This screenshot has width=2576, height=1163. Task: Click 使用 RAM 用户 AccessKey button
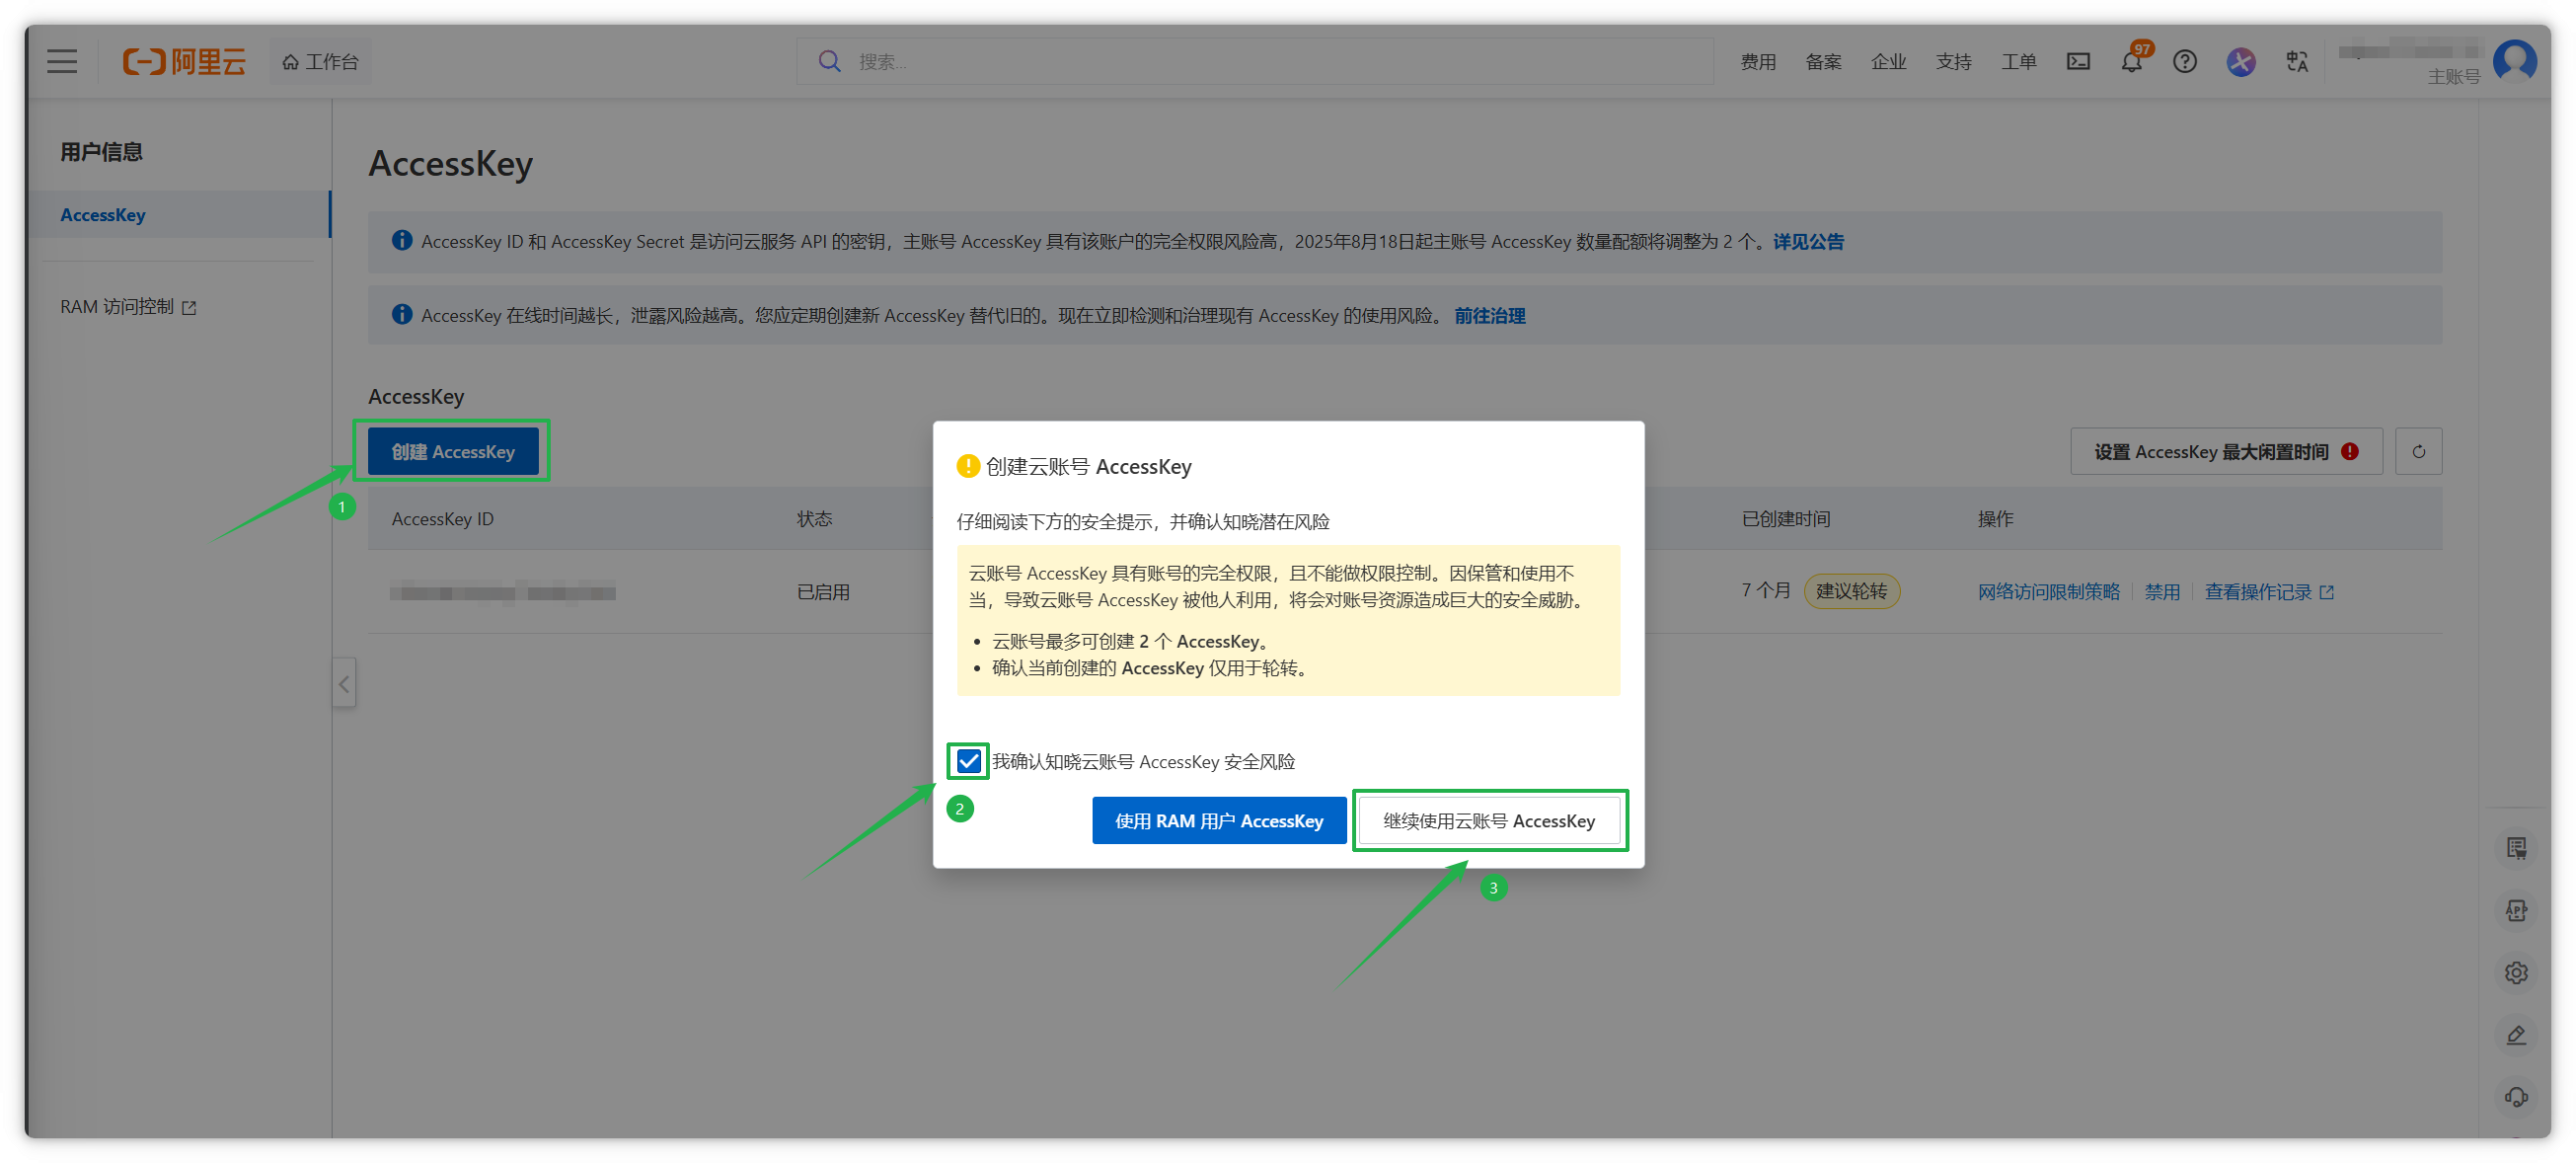tap(1218, 821)
